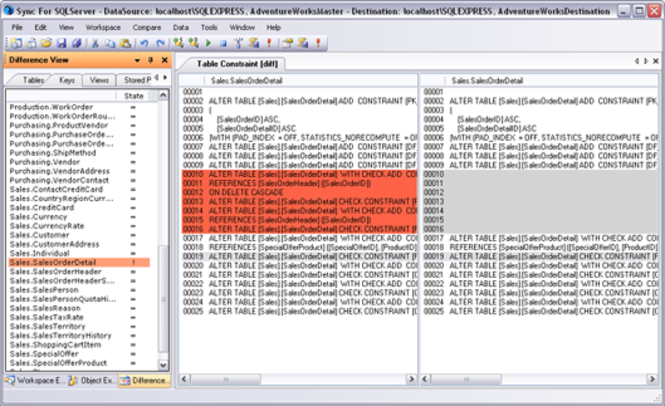Click the Save (floppy disk) toolbar icon
Viewport: 665px width, 406px height.
pyautogui.click(x=61, y=43)
